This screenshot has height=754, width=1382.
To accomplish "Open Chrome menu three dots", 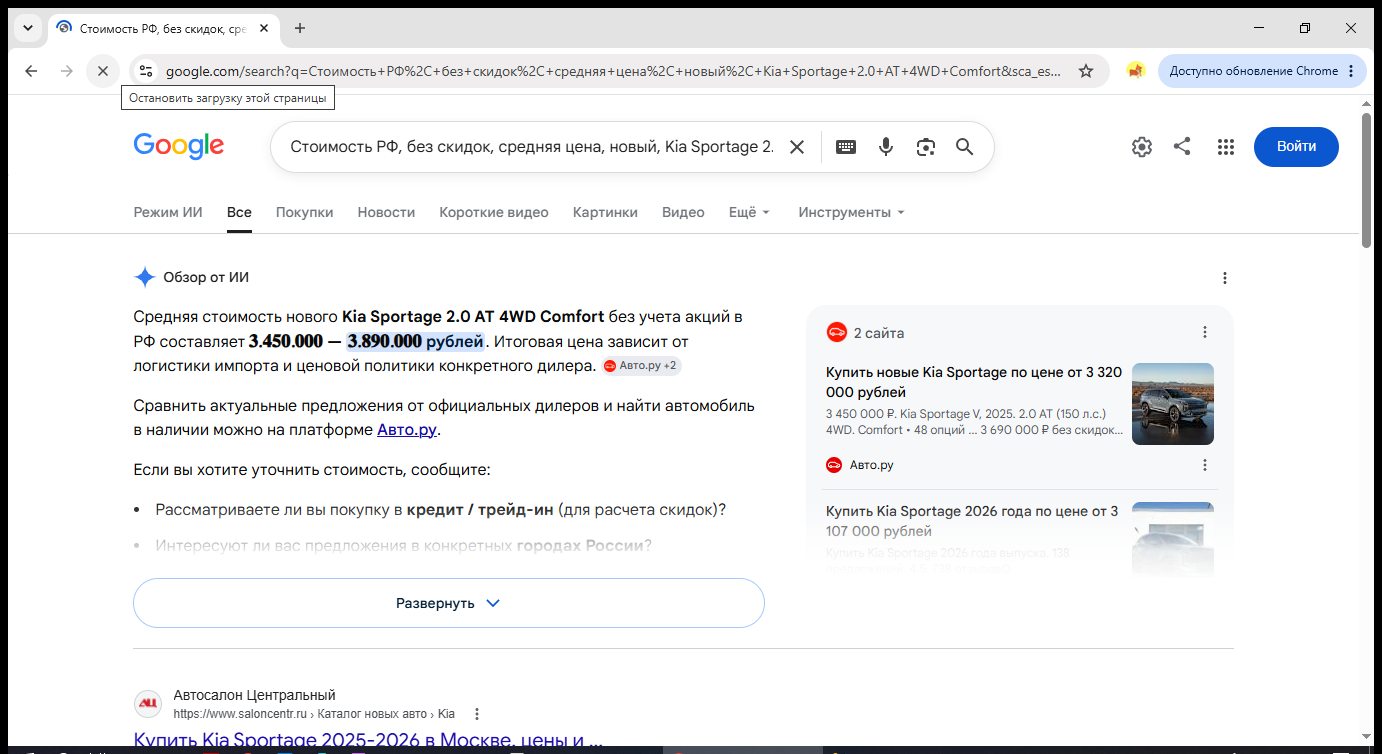I will [x=1351, y=71].
